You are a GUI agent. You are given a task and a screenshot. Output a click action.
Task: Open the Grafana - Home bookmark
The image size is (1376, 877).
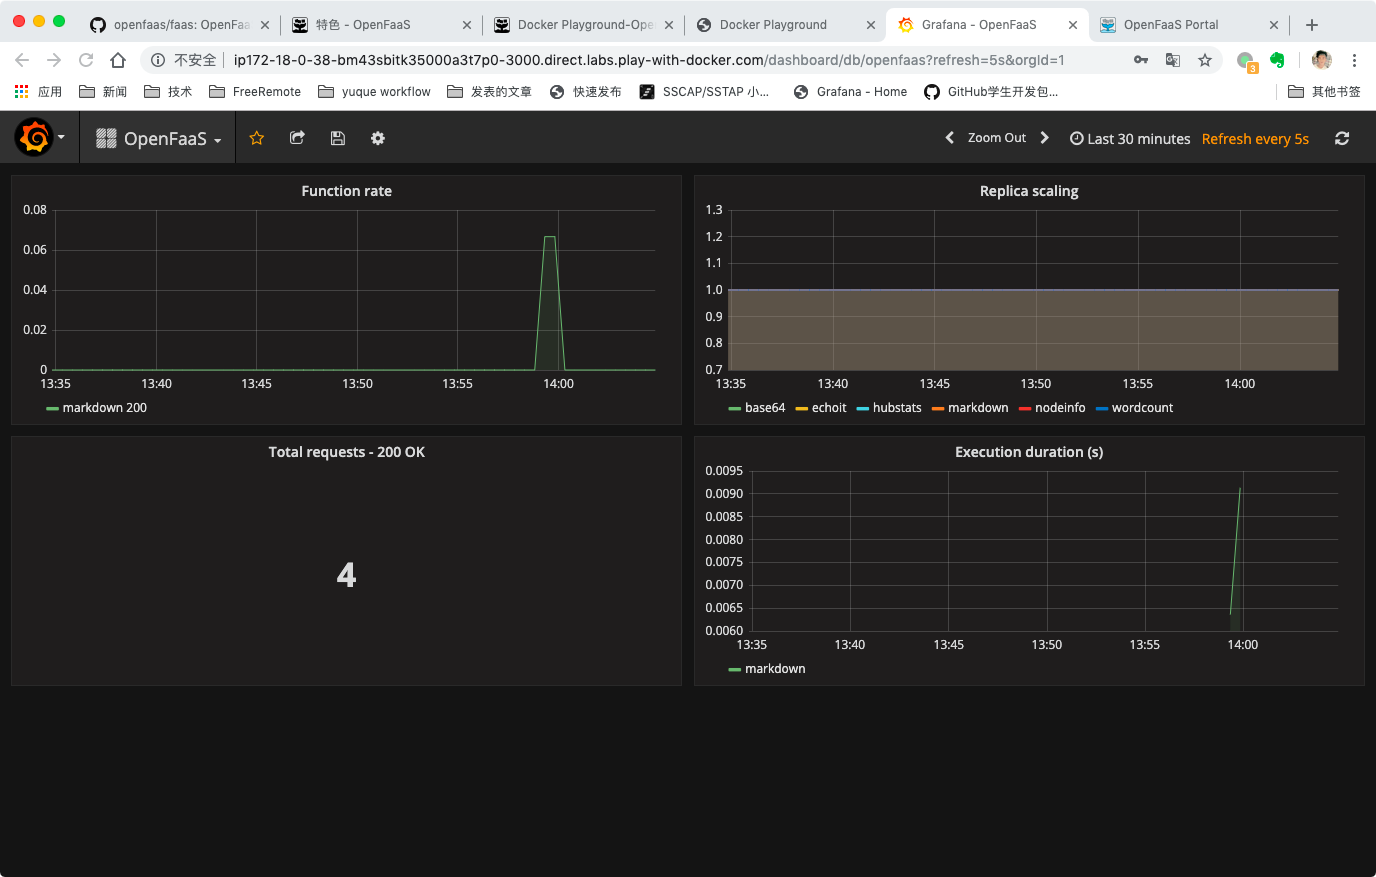[x=850, y=92]
